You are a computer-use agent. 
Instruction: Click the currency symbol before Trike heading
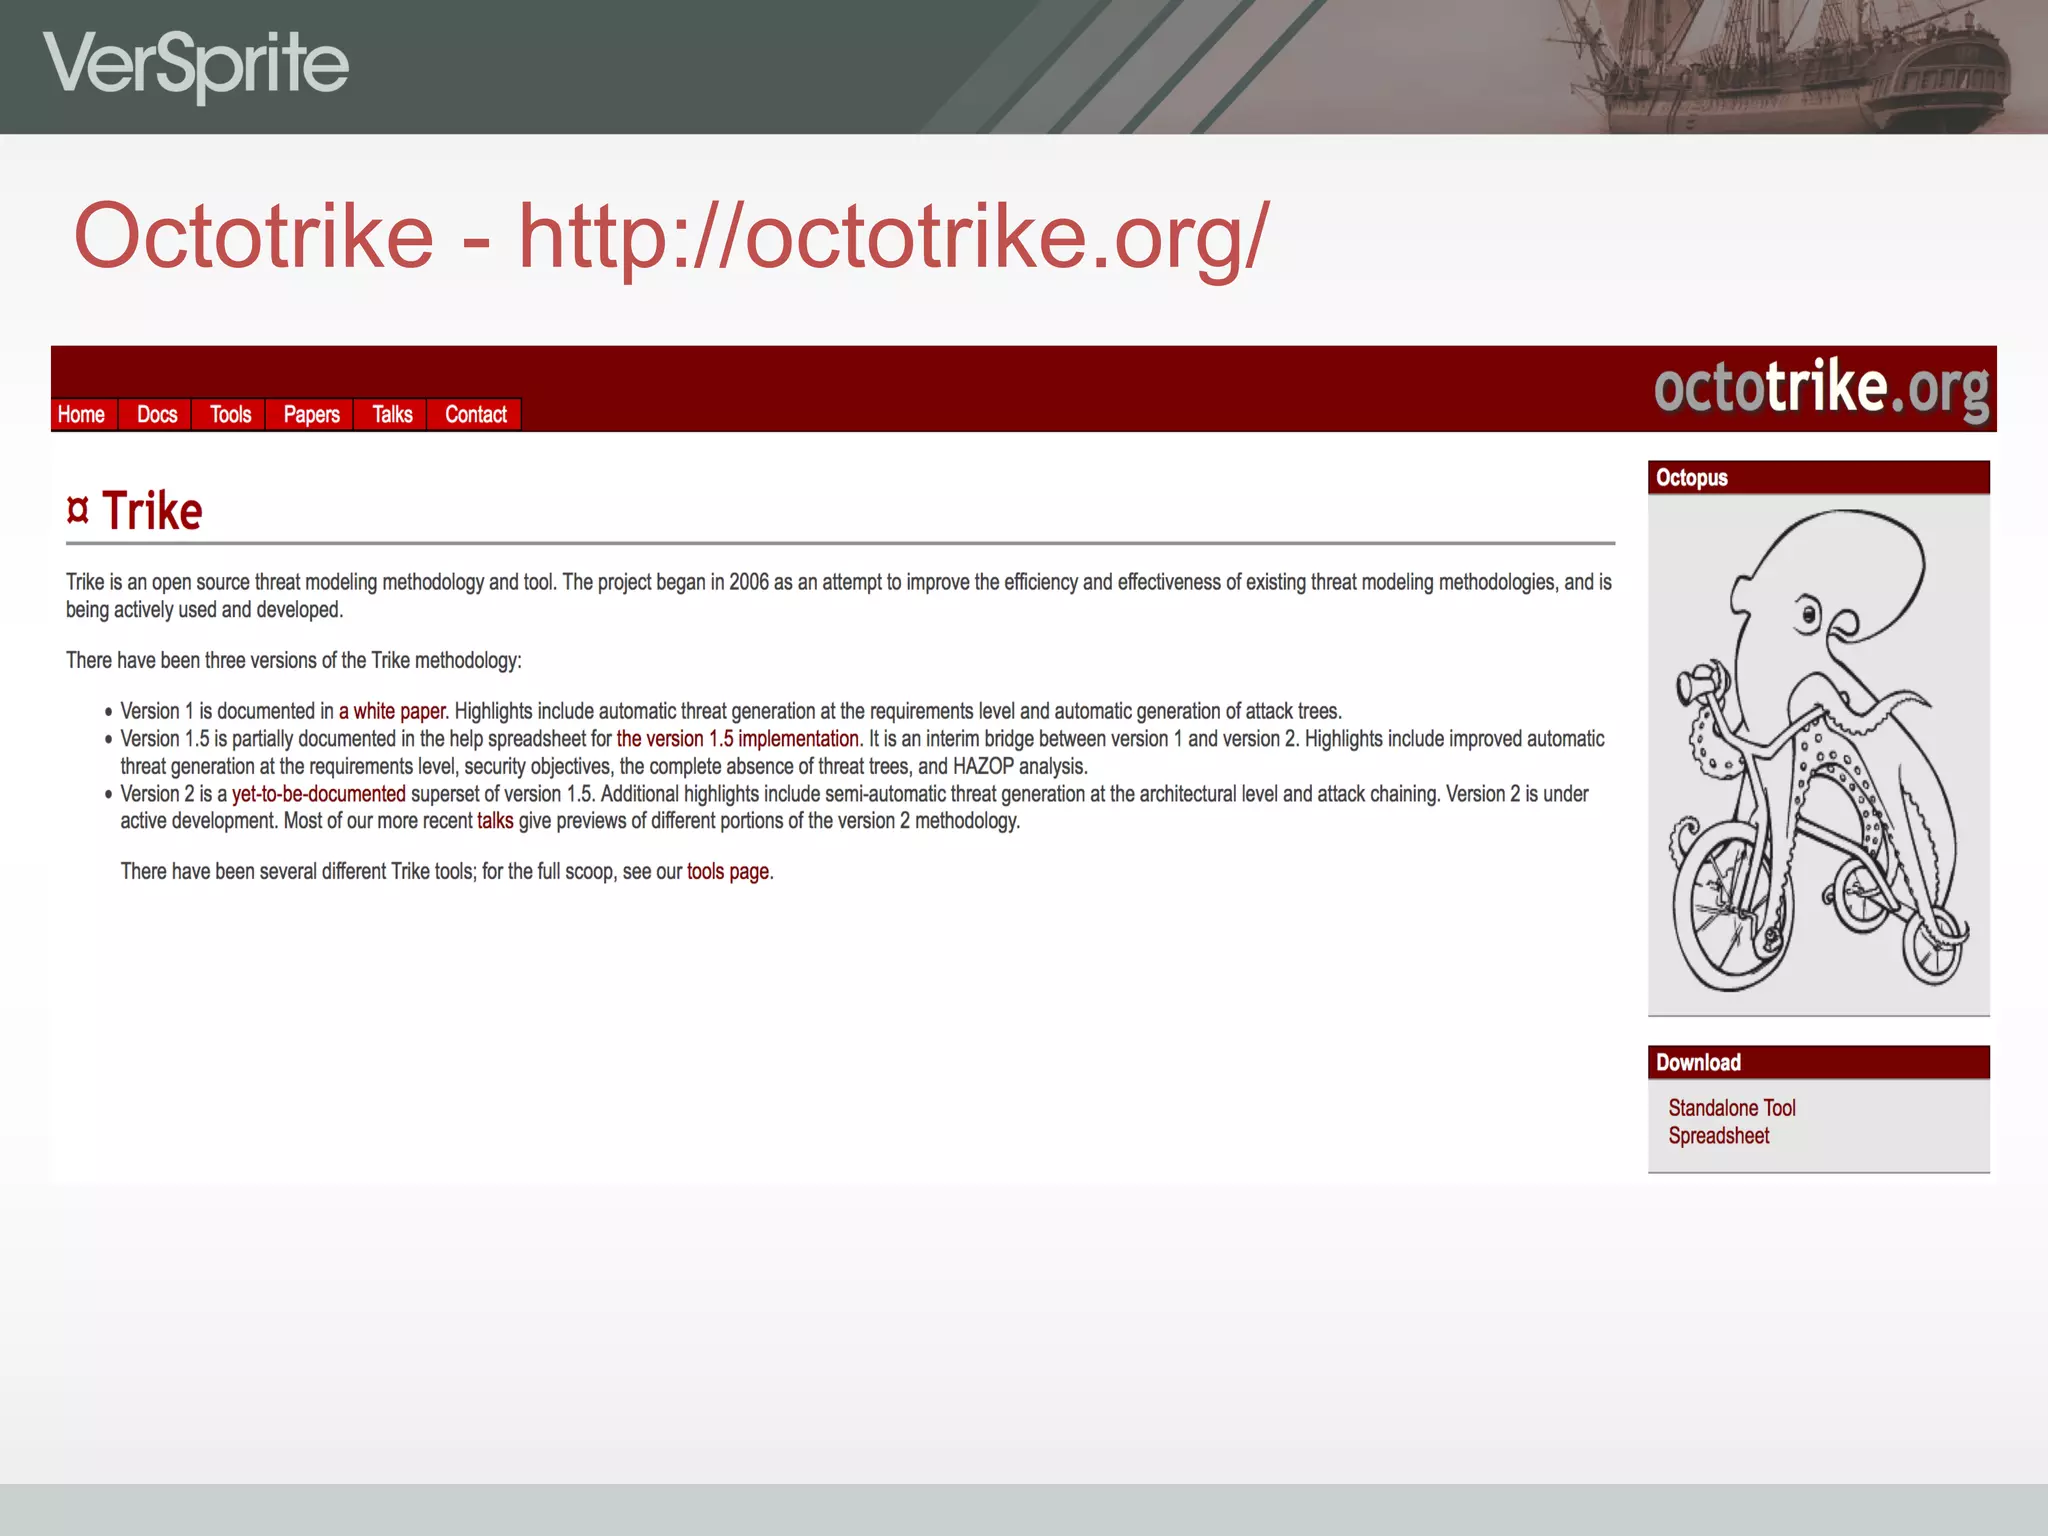78,510
